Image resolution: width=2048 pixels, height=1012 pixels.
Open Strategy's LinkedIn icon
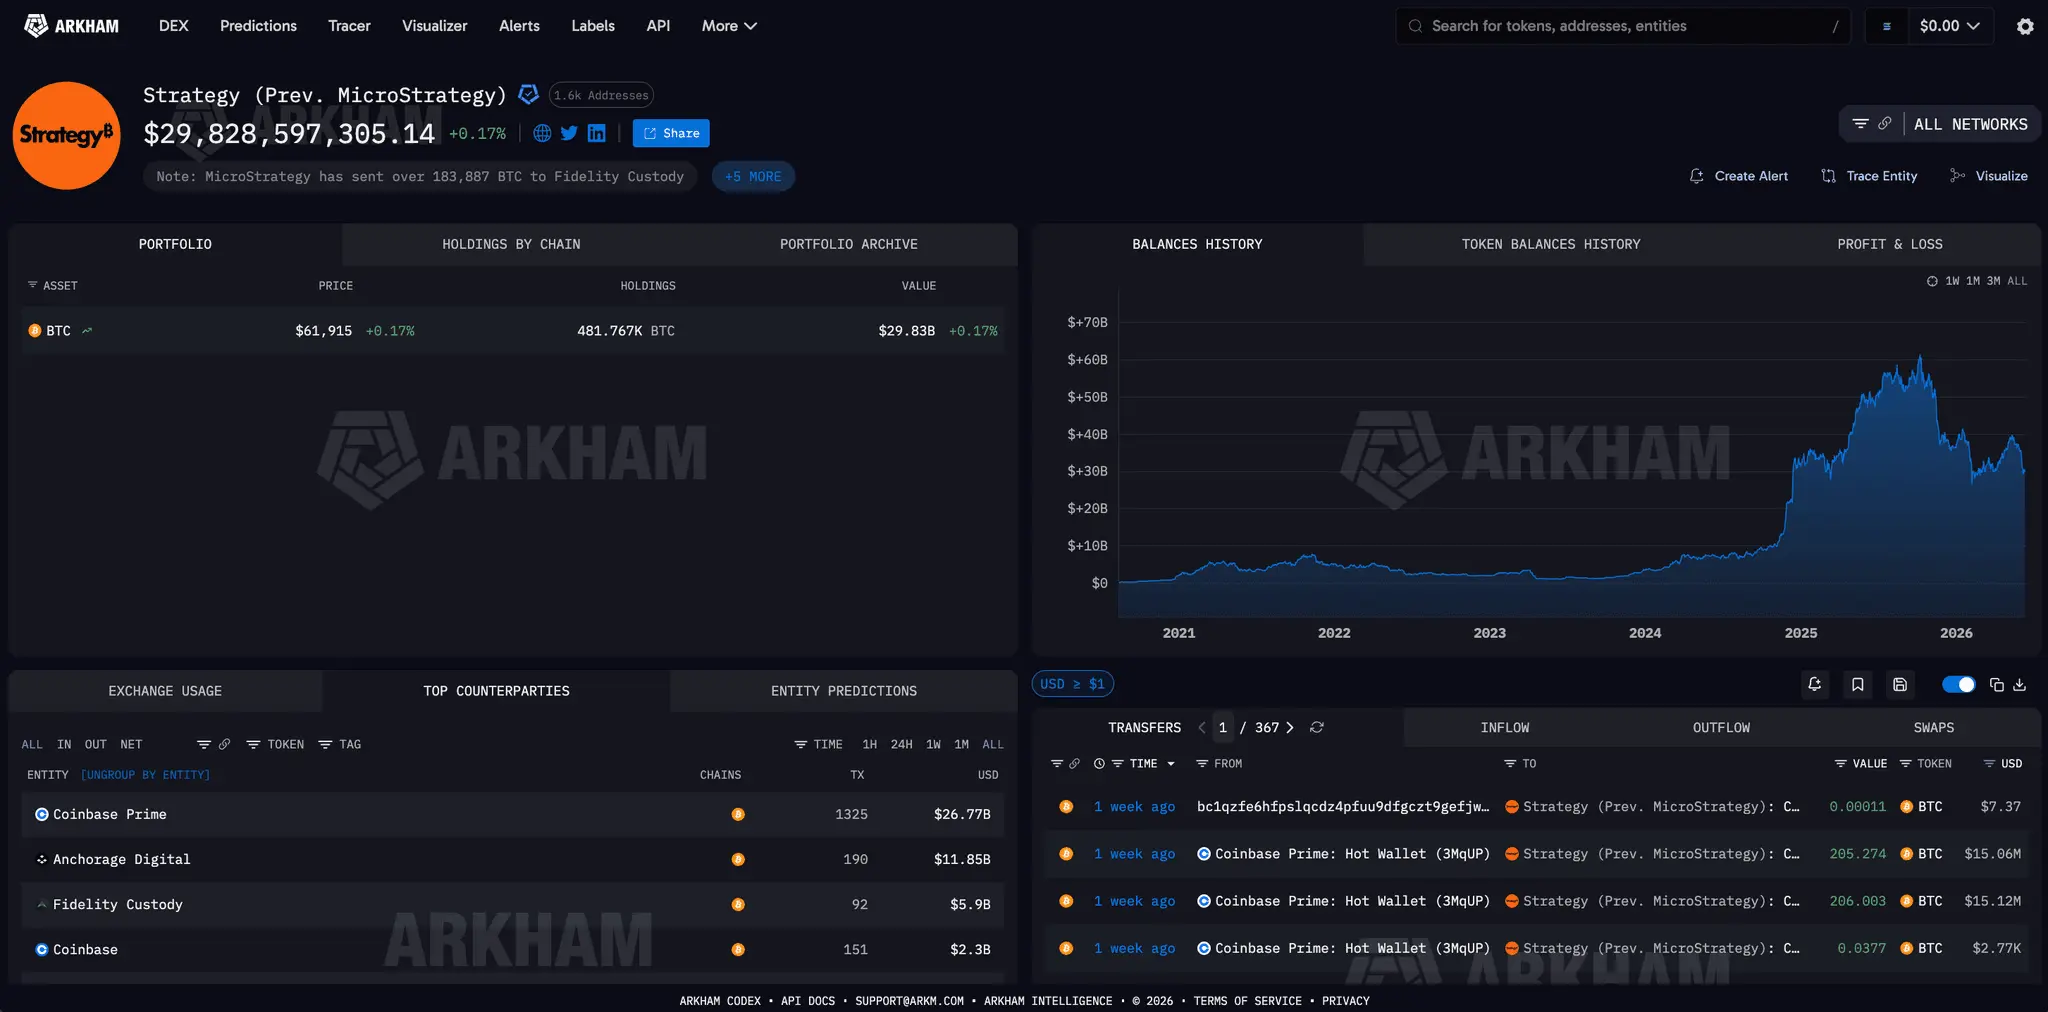pos(597,133)
